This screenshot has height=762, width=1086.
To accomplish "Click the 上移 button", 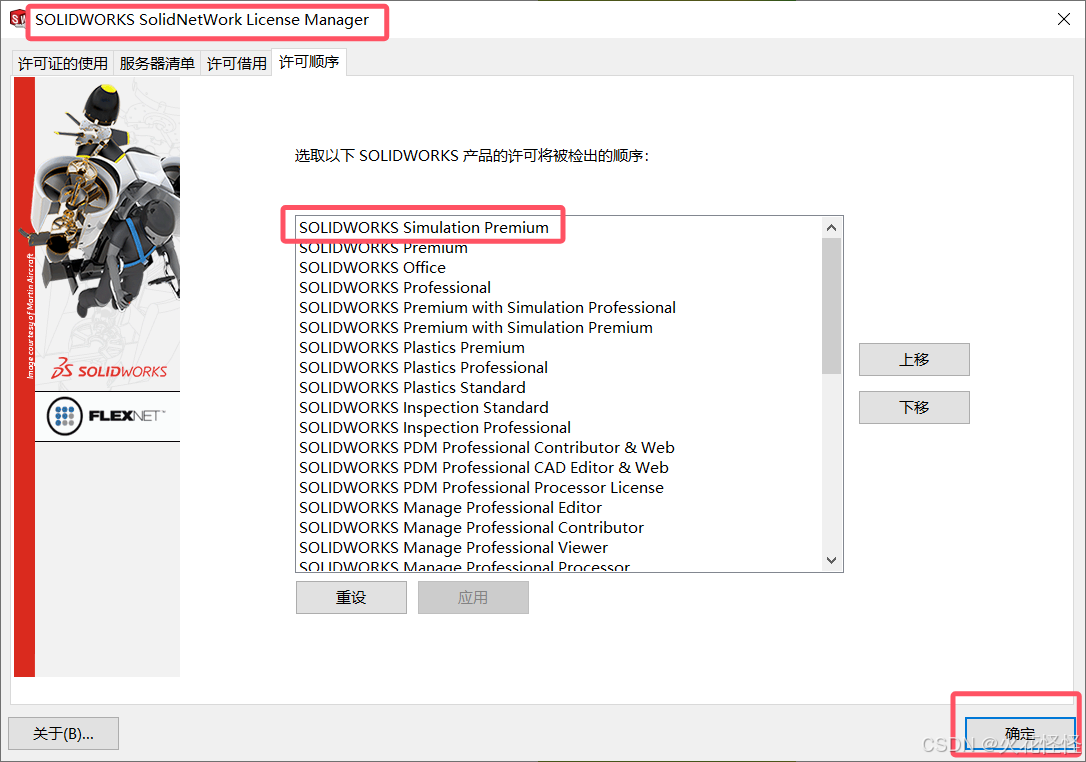I will 914,360.
